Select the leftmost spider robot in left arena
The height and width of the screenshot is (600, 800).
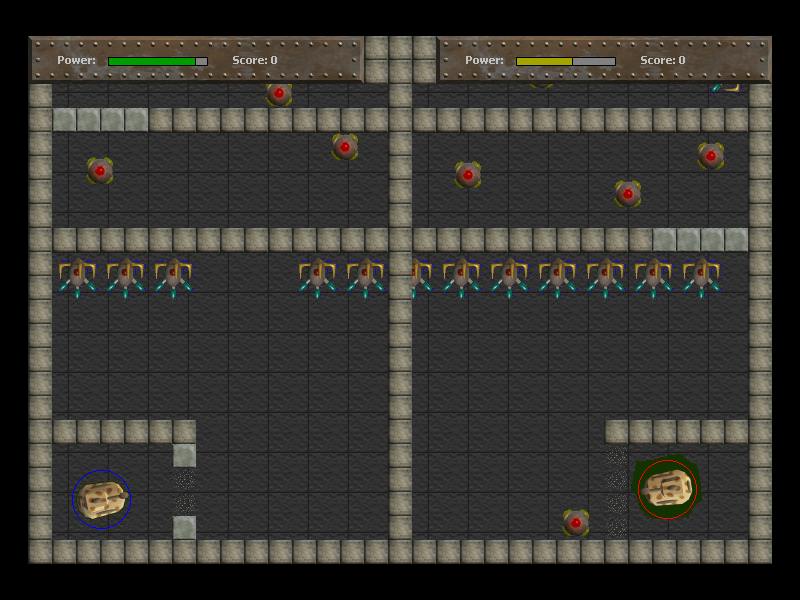(x=77, y=277)
